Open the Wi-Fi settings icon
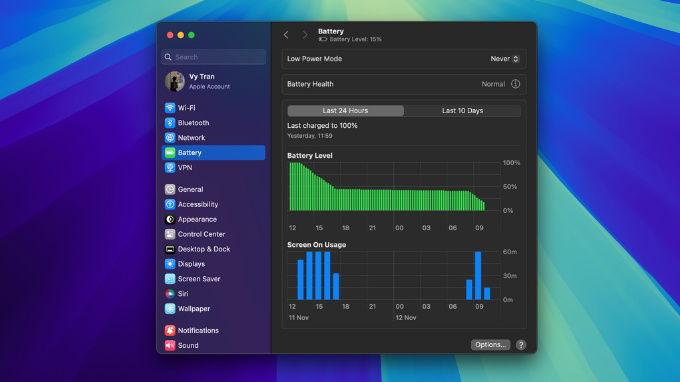 pyautogui.click(x=170, y=108)
